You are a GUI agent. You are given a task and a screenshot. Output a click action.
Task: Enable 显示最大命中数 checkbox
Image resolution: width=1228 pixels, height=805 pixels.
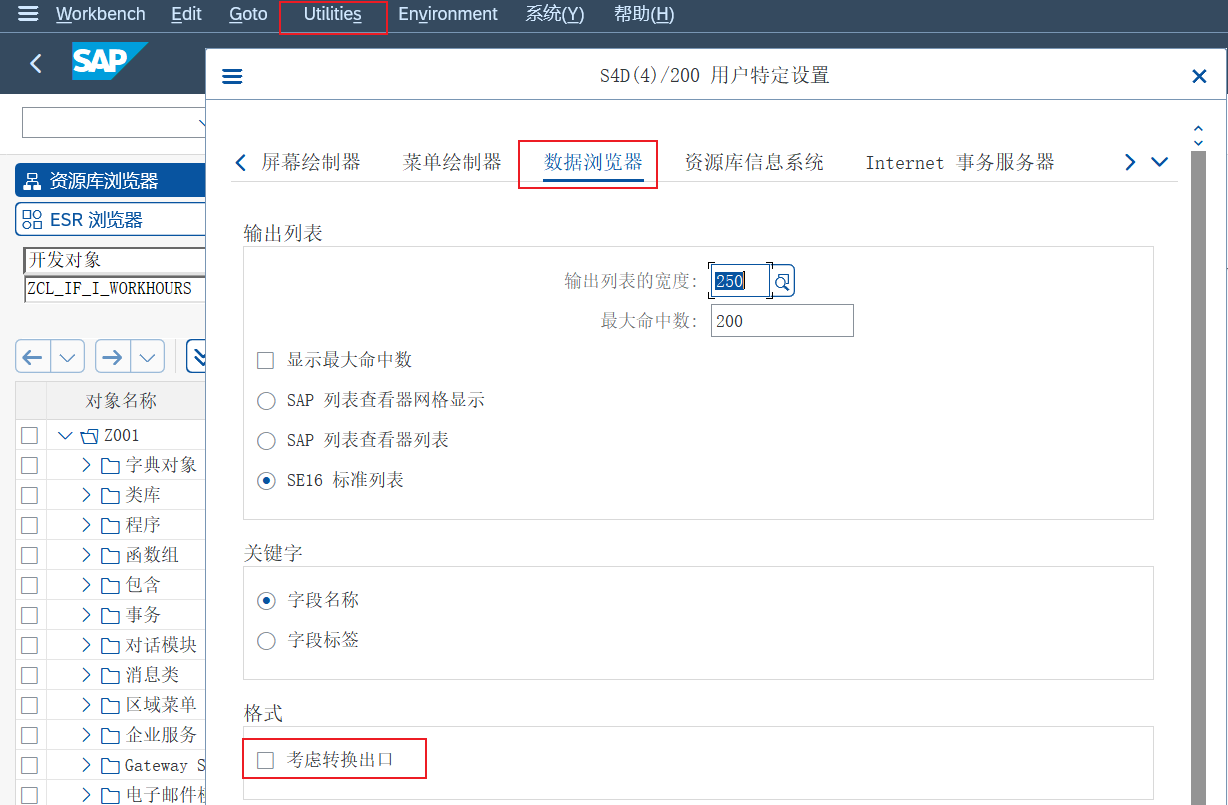pos(265,360)
